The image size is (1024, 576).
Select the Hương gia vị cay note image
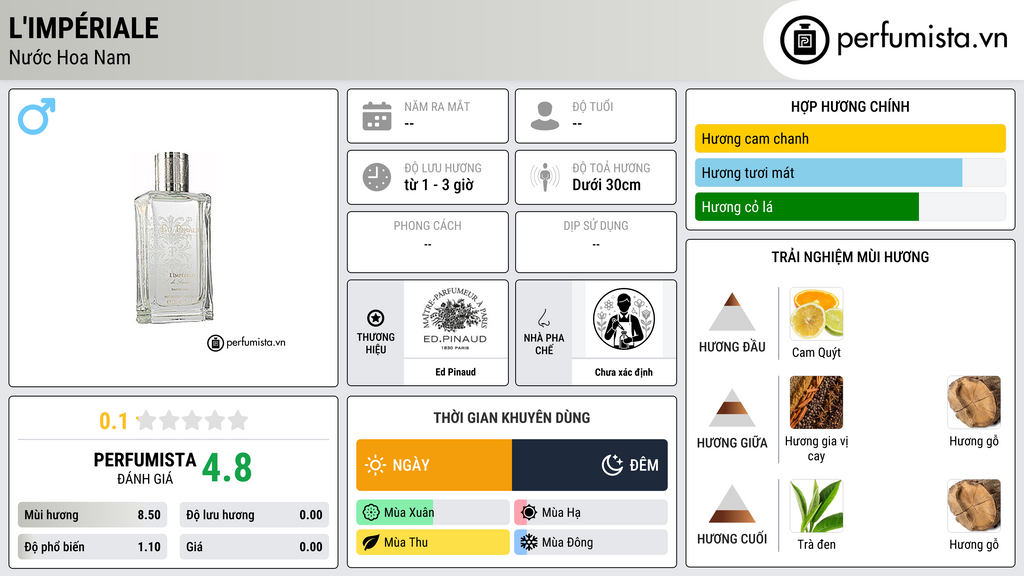[x=816, y=402]
